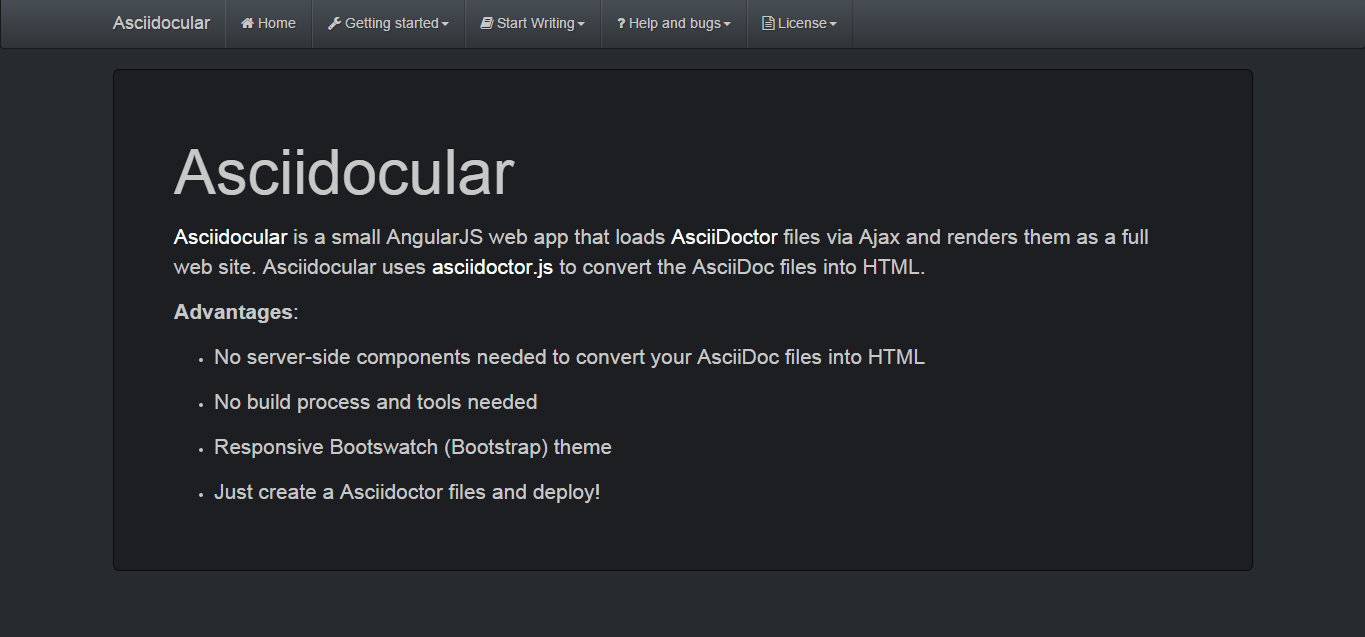Image resolution: width=1365 pixels, height=637 pixels.
Task: Click 'No build process and tools needed' item
Action: (376, 402)
